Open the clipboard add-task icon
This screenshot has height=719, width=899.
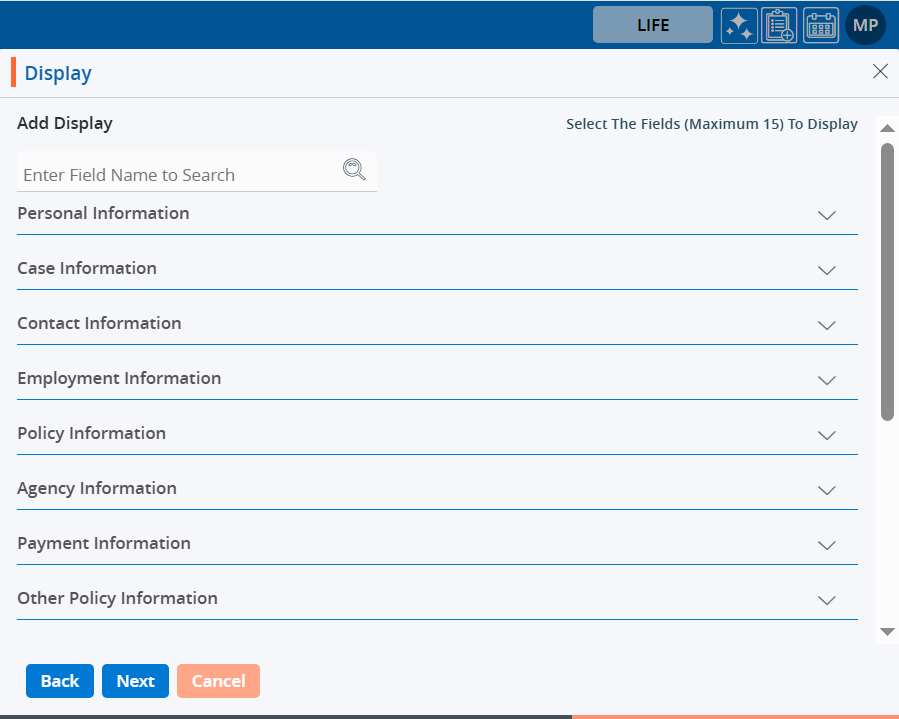[x=779, y=25]
